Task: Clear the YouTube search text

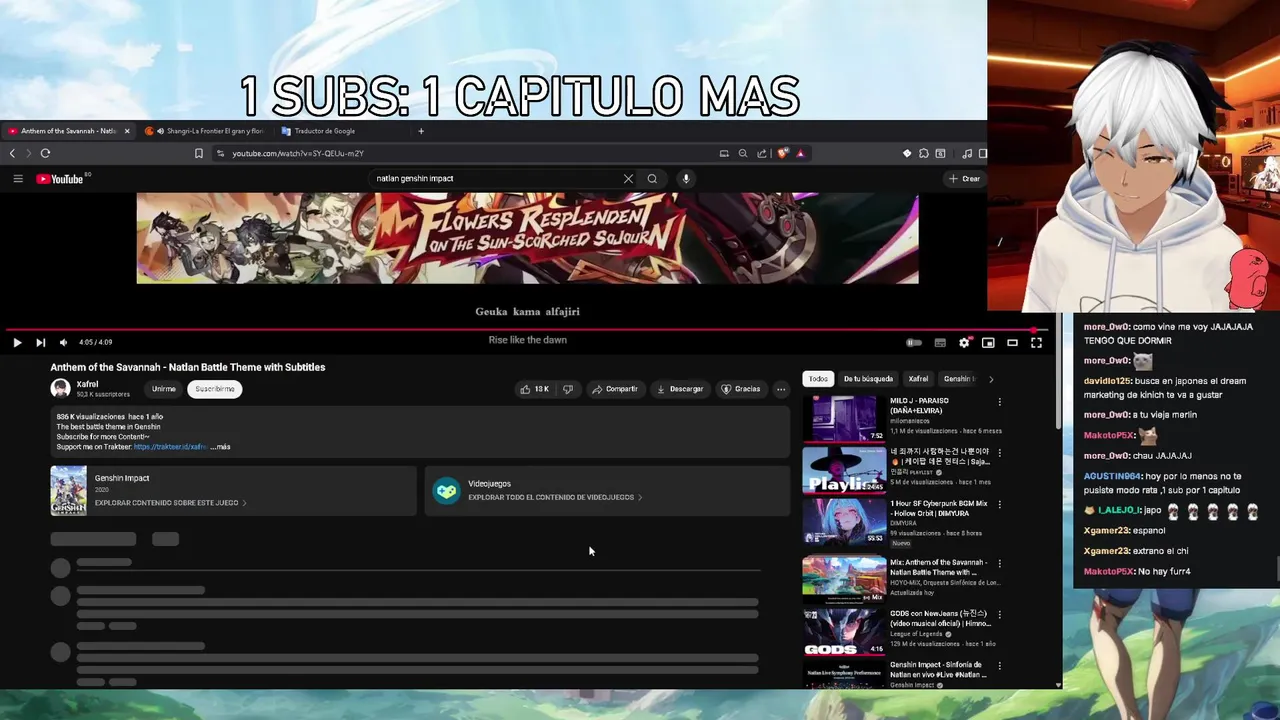Action: tap(628, 178)
